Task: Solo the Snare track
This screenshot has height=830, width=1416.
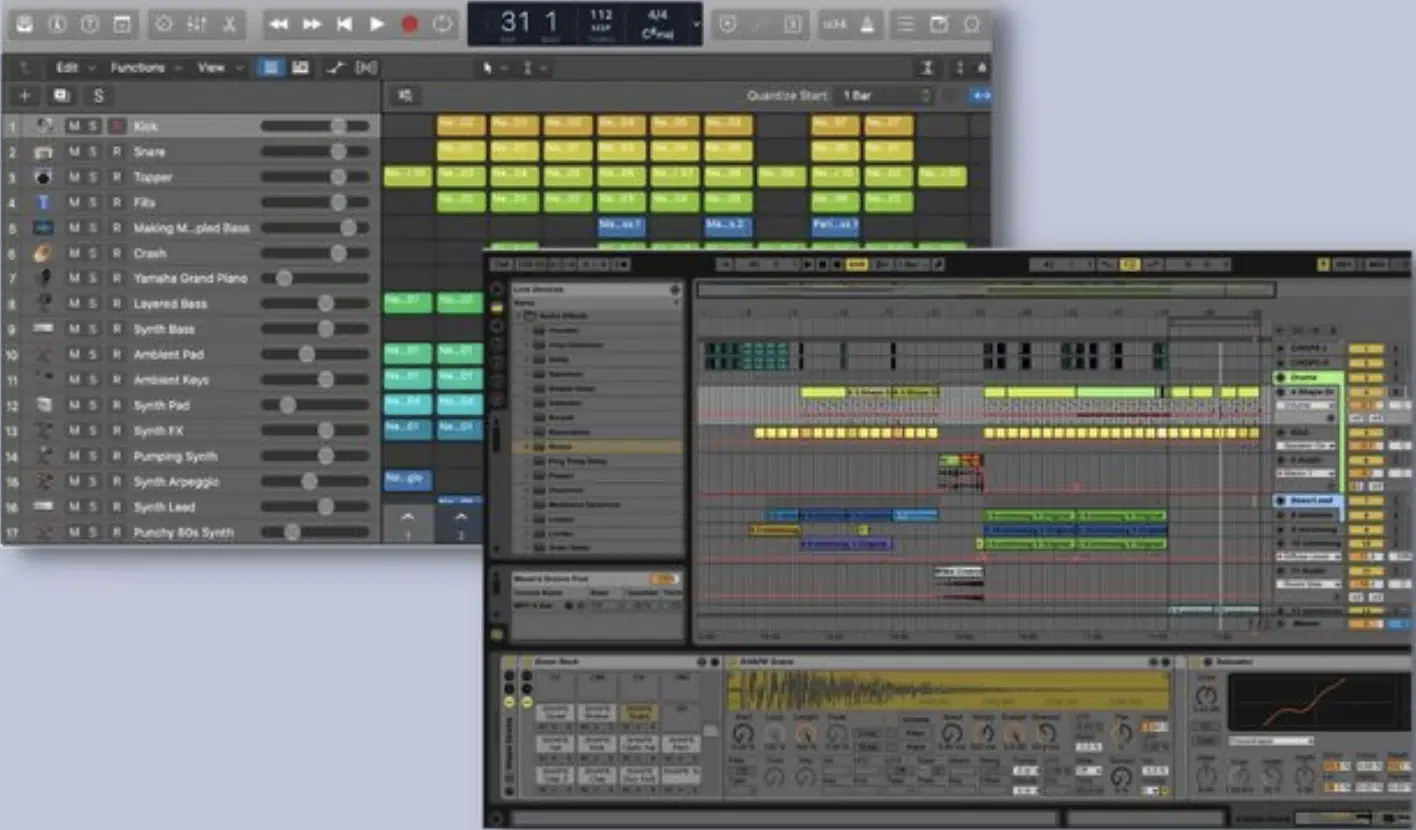Action: (x=93, y=152)
